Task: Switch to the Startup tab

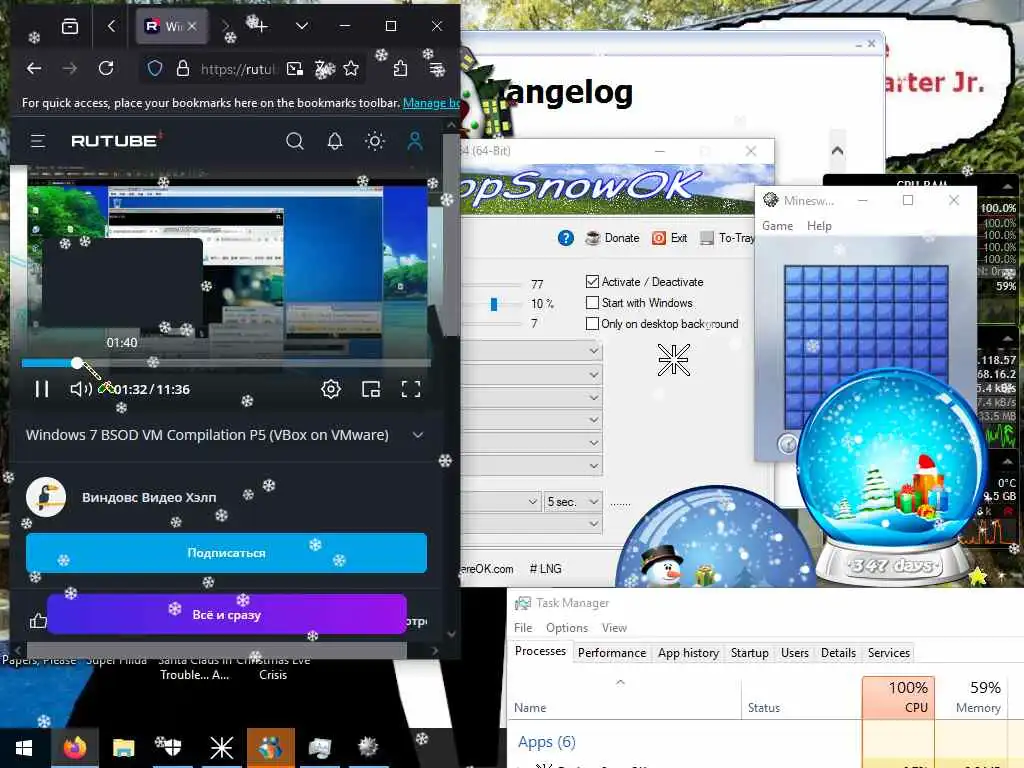Action: 749,652
